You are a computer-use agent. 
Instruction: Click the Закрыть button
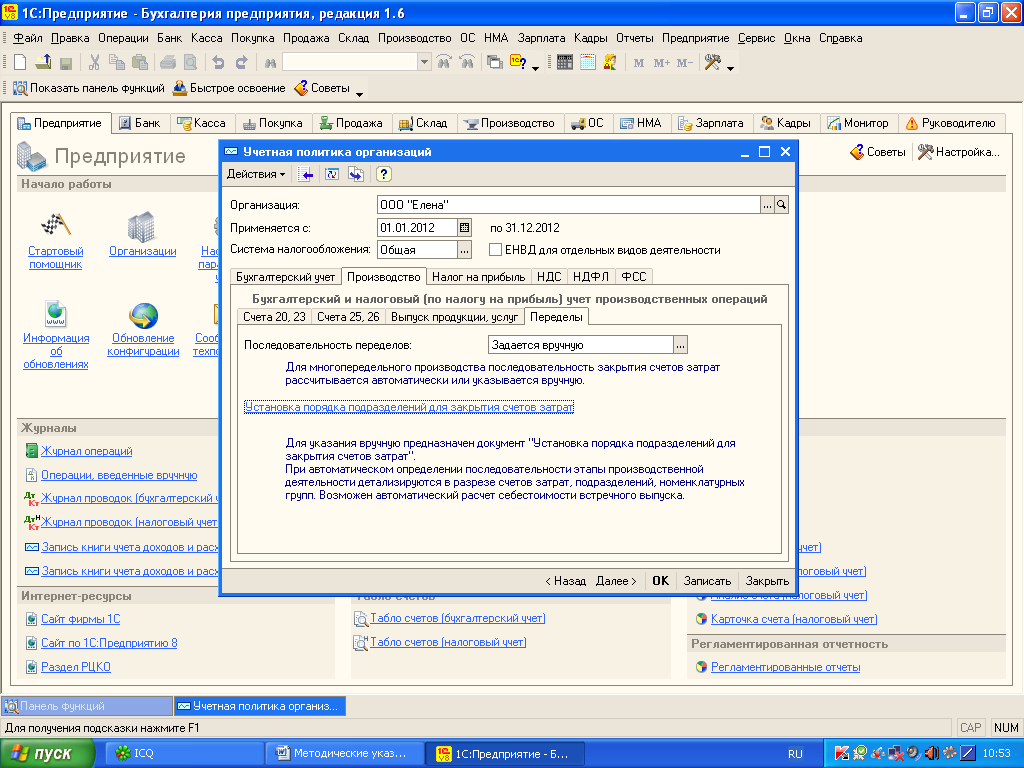[x=767, y=581]
